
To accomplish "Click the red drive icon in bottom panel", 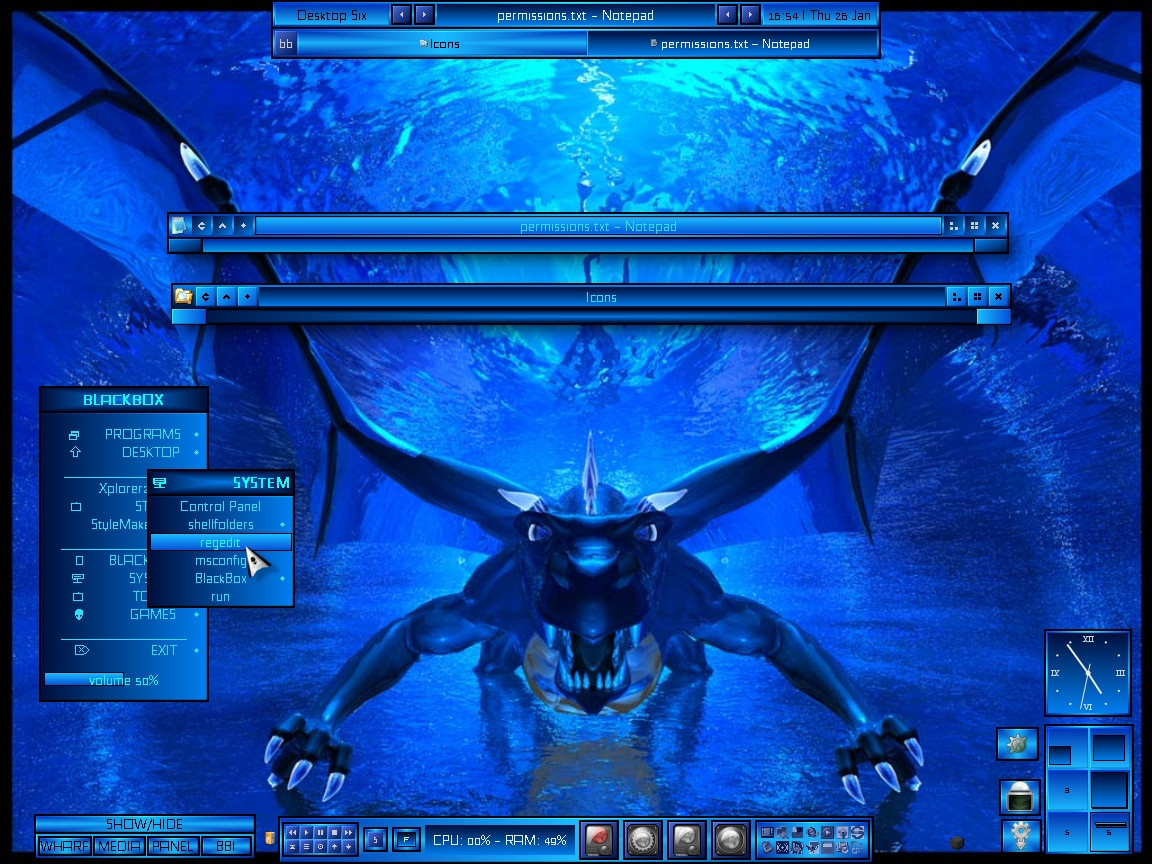I will tap(600, 840).
